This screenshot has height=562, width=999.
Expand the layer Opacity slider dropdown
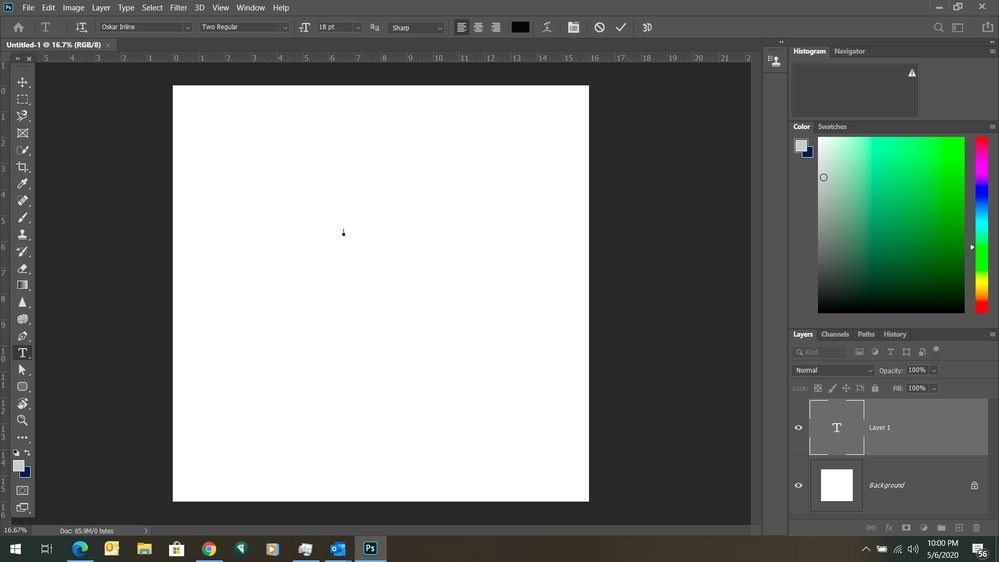[x=934, y=370]
